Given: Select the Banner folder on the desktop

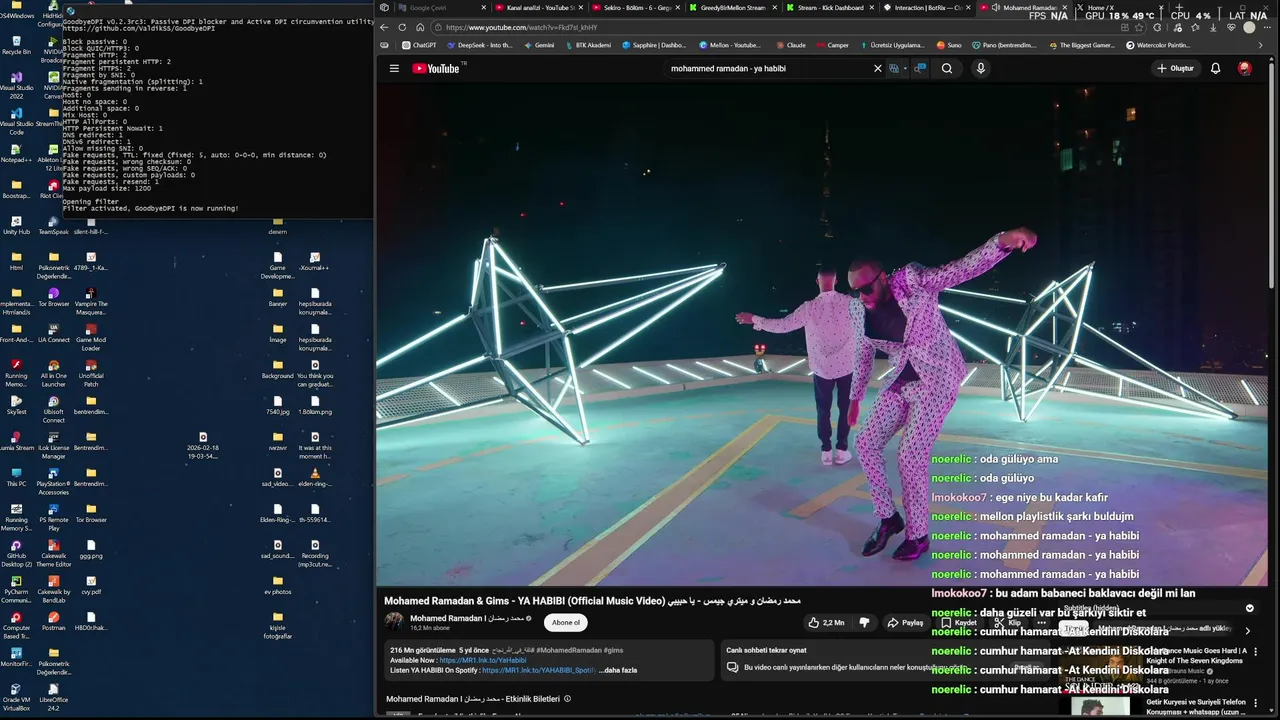Looking at the screenshot, I should tap(277, 297).
